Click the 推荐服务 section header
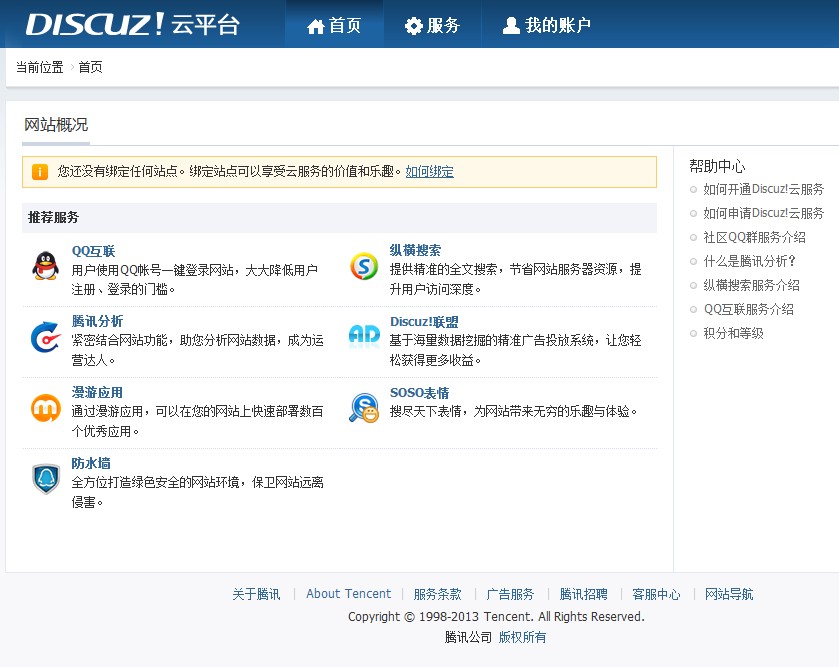839x667 pixels. tap(339, 217)
